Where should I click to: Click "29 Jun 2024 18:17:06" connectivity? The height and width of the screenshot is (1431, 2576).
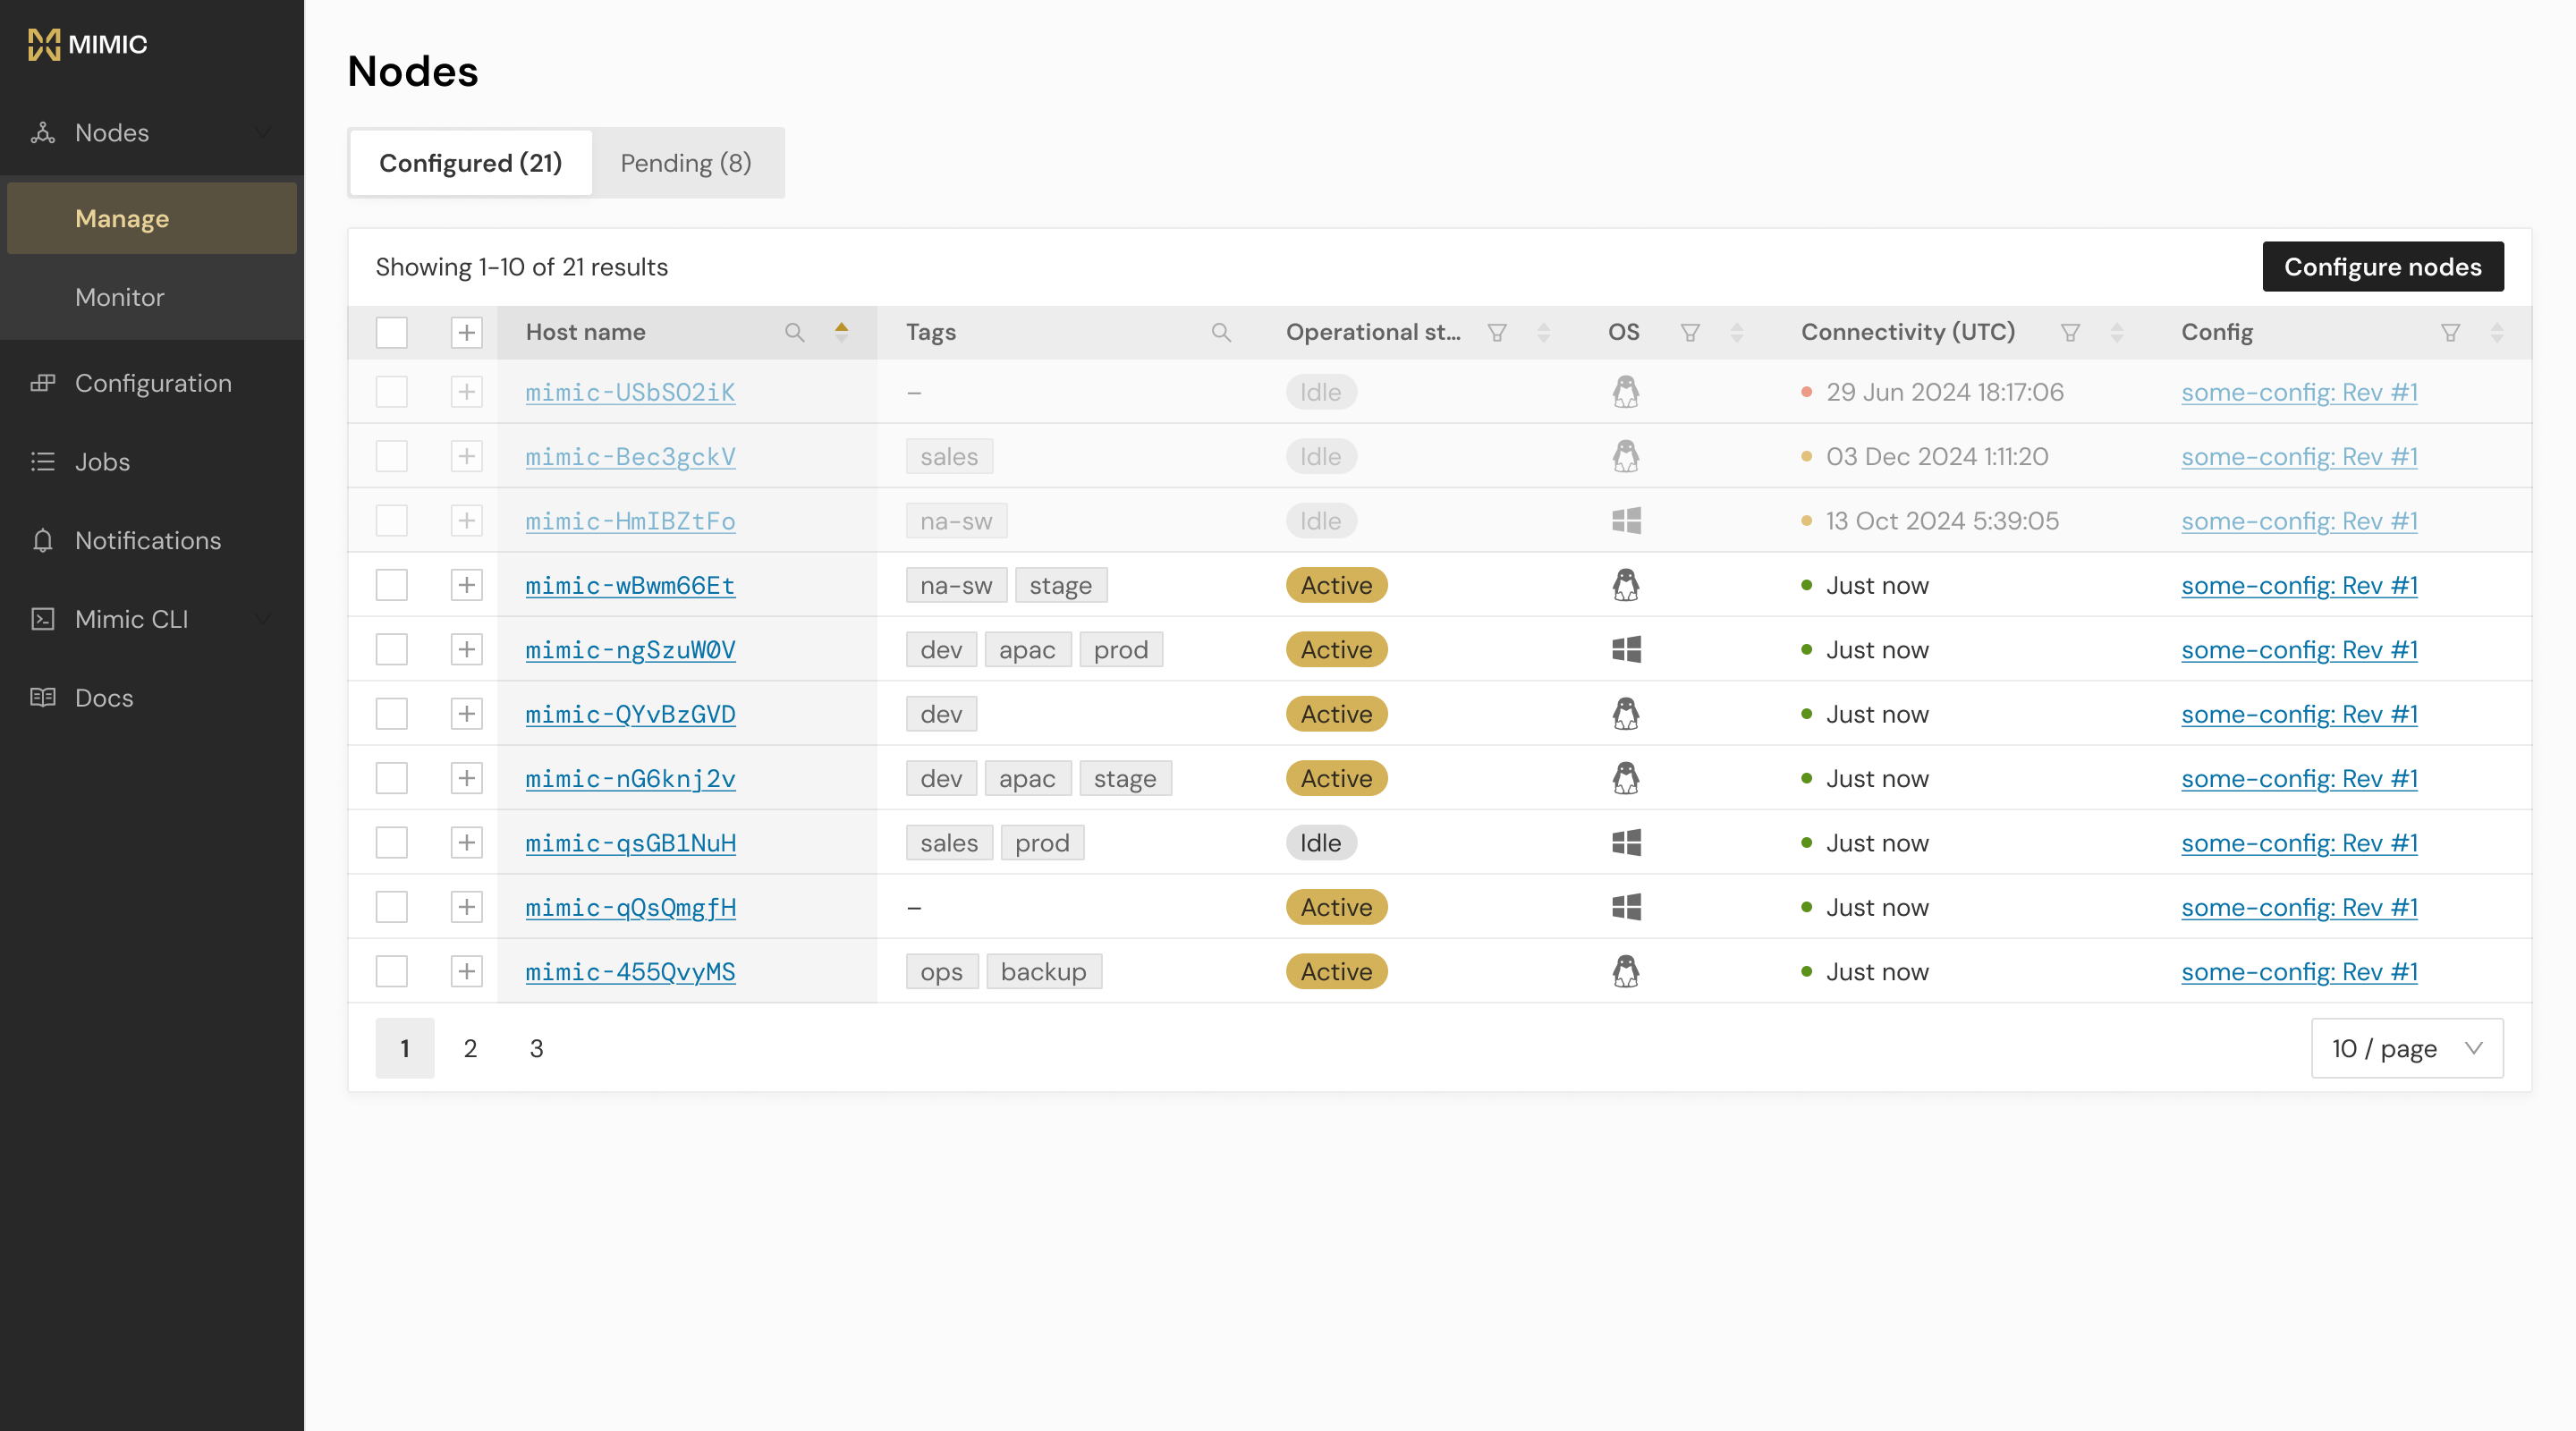pos(1945,392)
